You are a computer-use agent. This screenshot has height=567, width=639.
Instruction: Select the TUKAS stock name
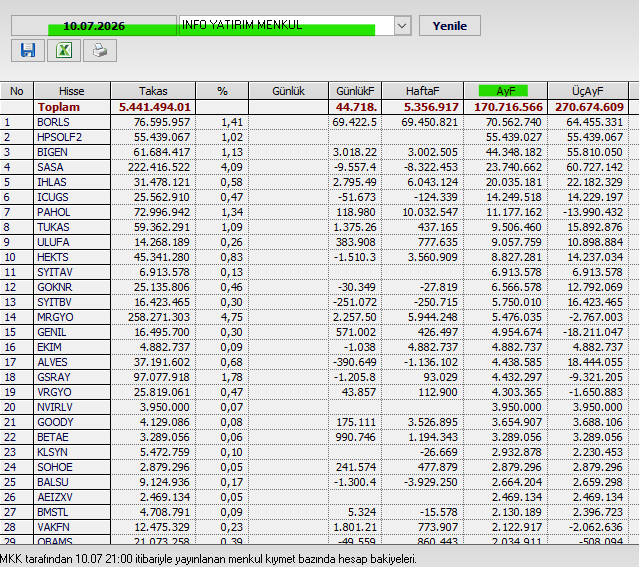(x=53, y=227)
